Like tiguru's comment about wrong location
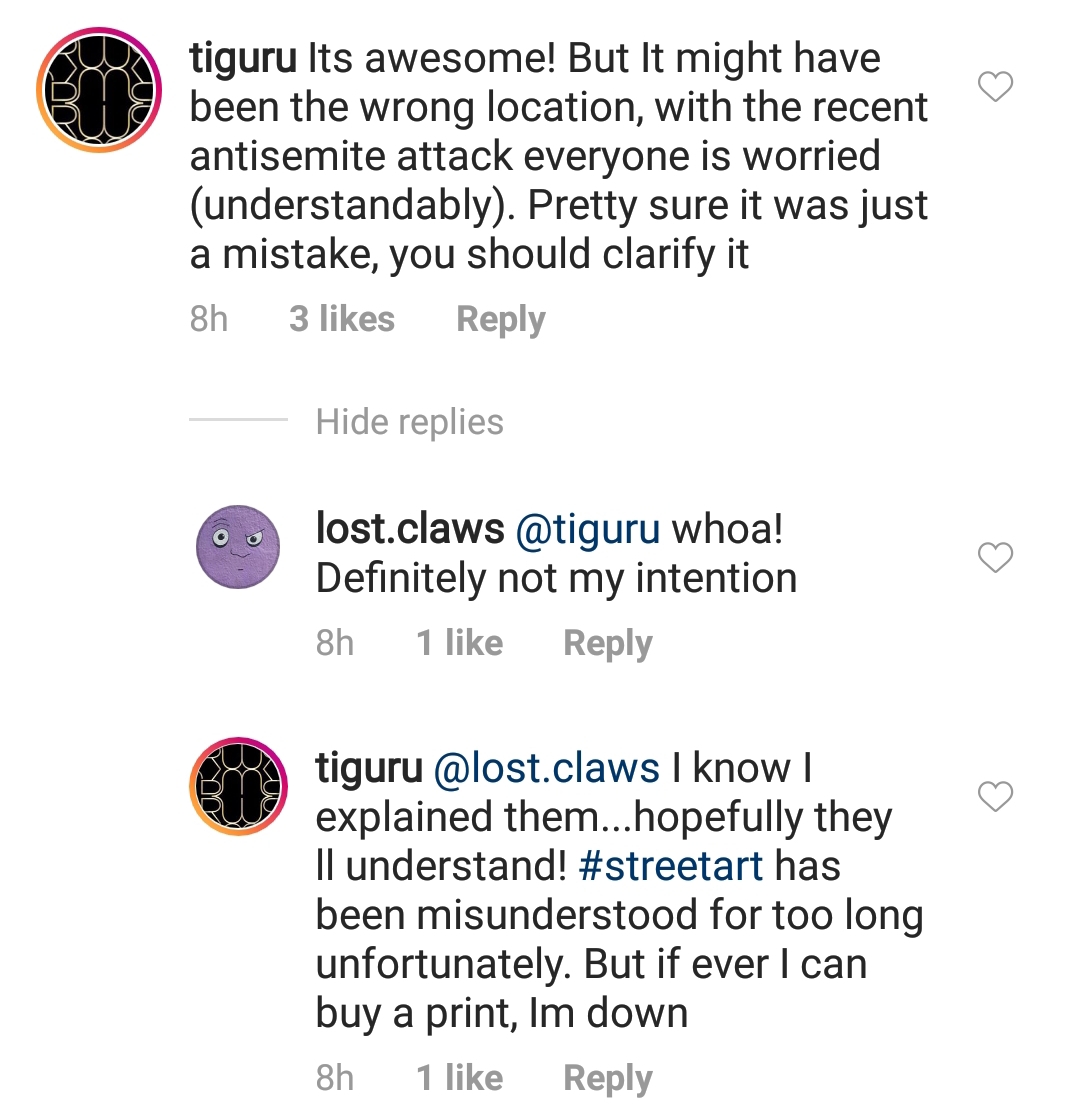1080x1116 pixels. click(x=995, y=89)
